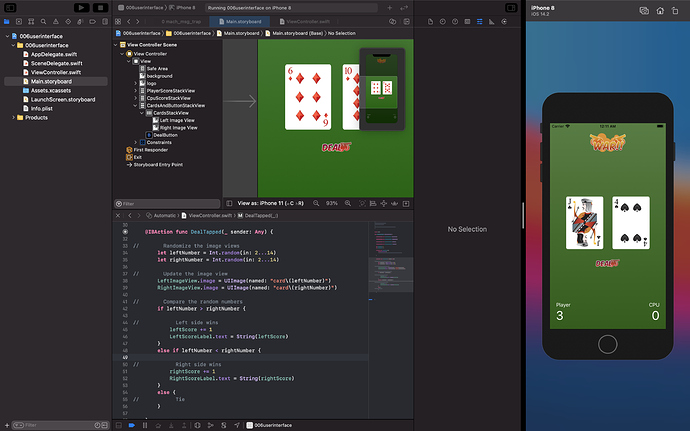Run the app with the play button
Image resolution: width=690 pixels, height=431 pixels.
pyautogui.click(x=81, y=7)
